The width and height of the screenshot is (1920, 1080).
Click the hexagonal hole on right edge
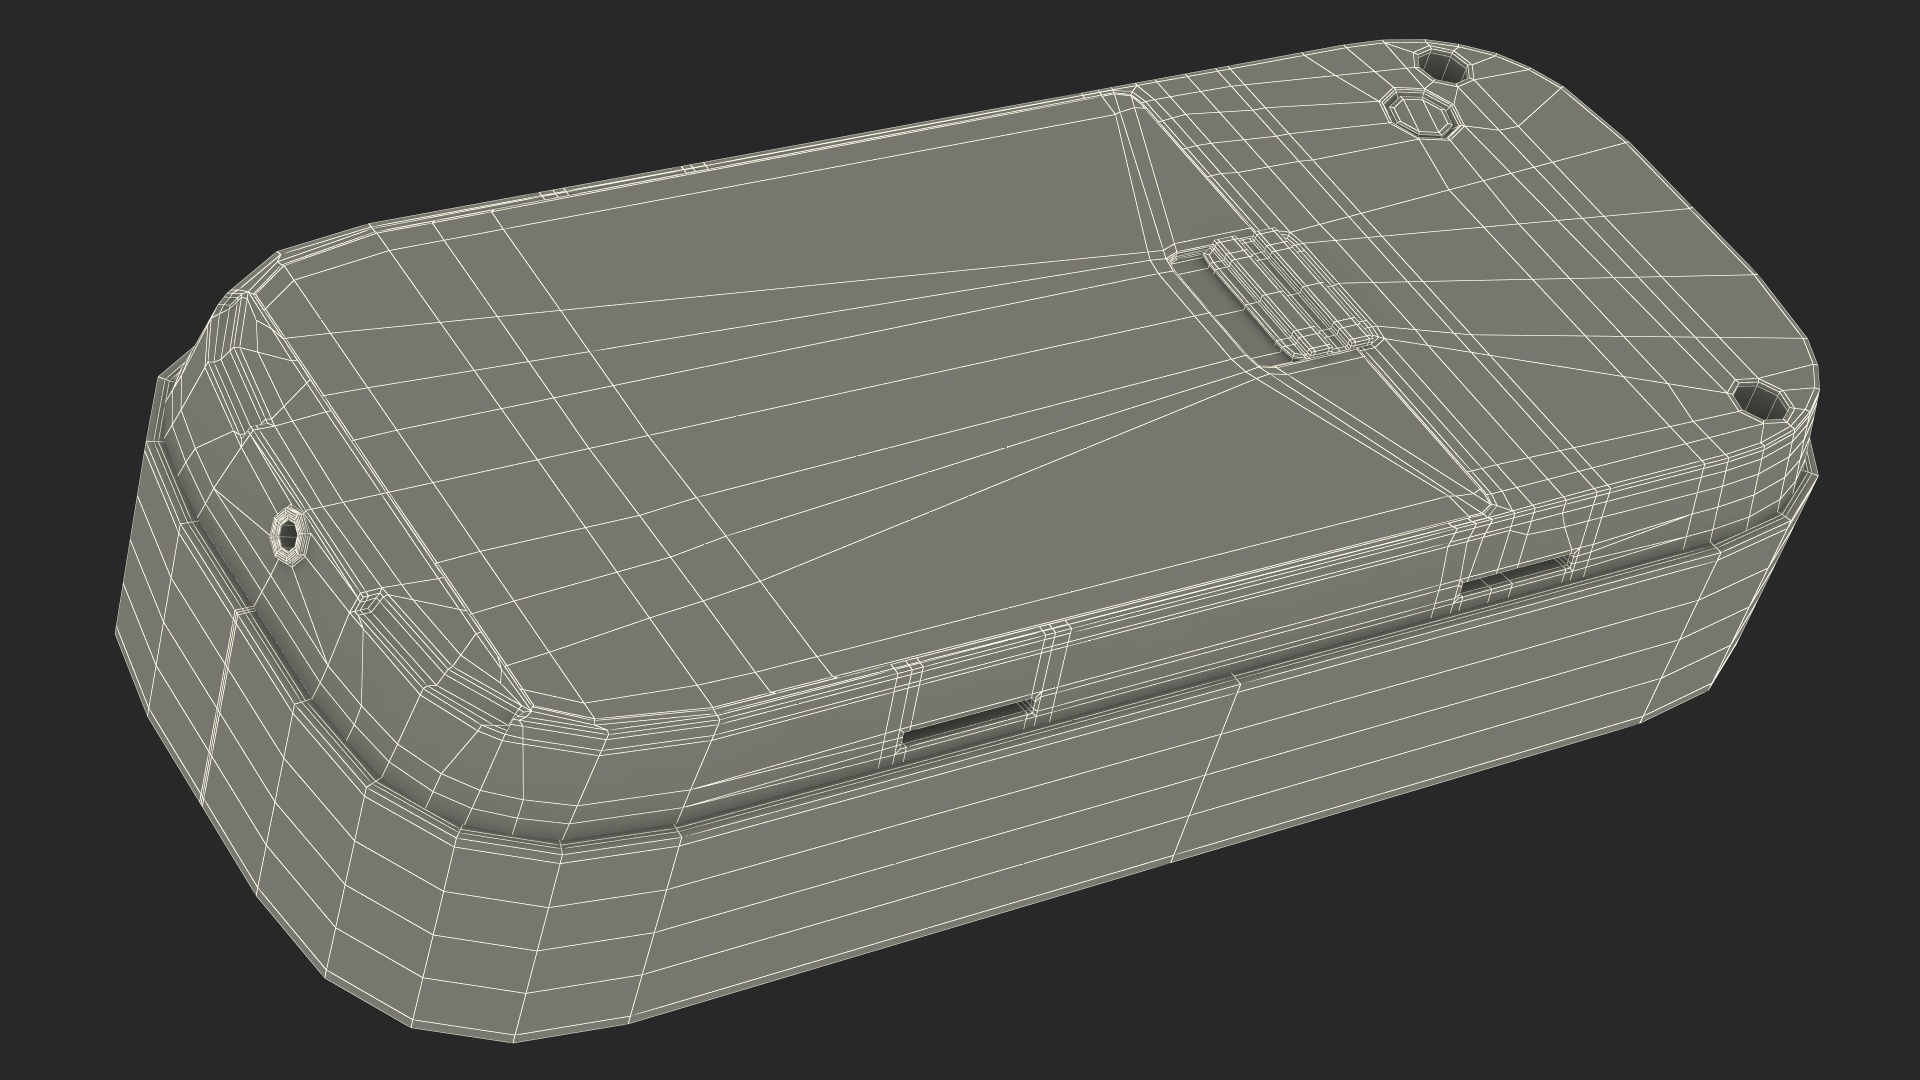1760,401
